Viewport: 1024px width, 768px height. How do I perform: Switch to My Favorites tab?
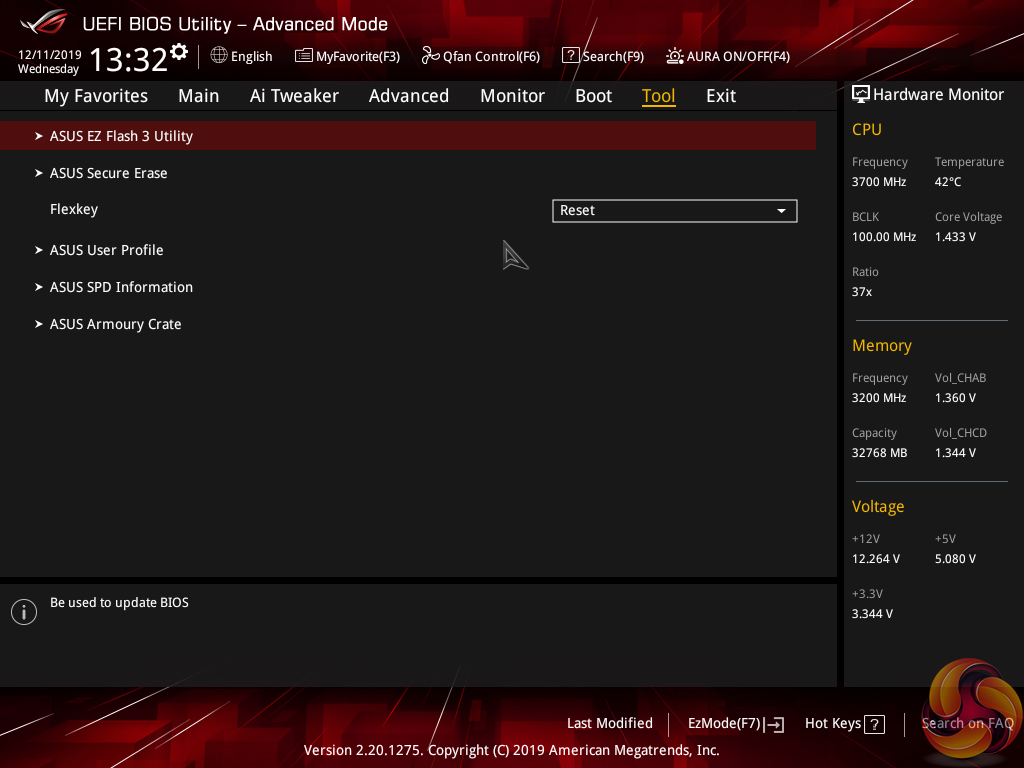click(96, 96)
